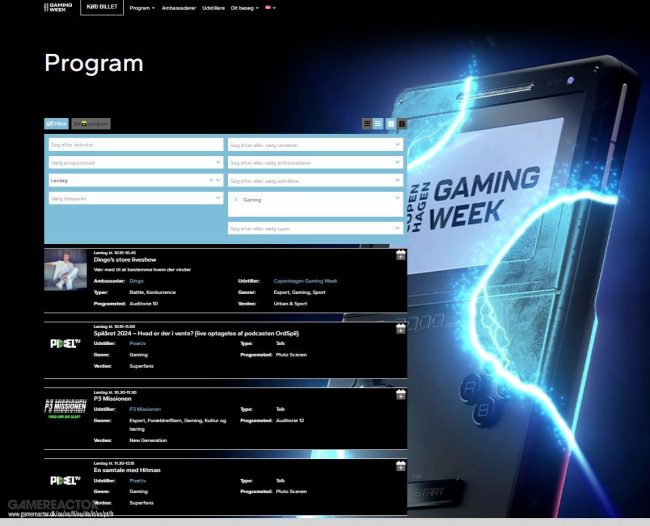Image resolution: width=650 pixels, height=526 pixels.
Task: Click the KØB BILLET button
Action: coord(102,7)
